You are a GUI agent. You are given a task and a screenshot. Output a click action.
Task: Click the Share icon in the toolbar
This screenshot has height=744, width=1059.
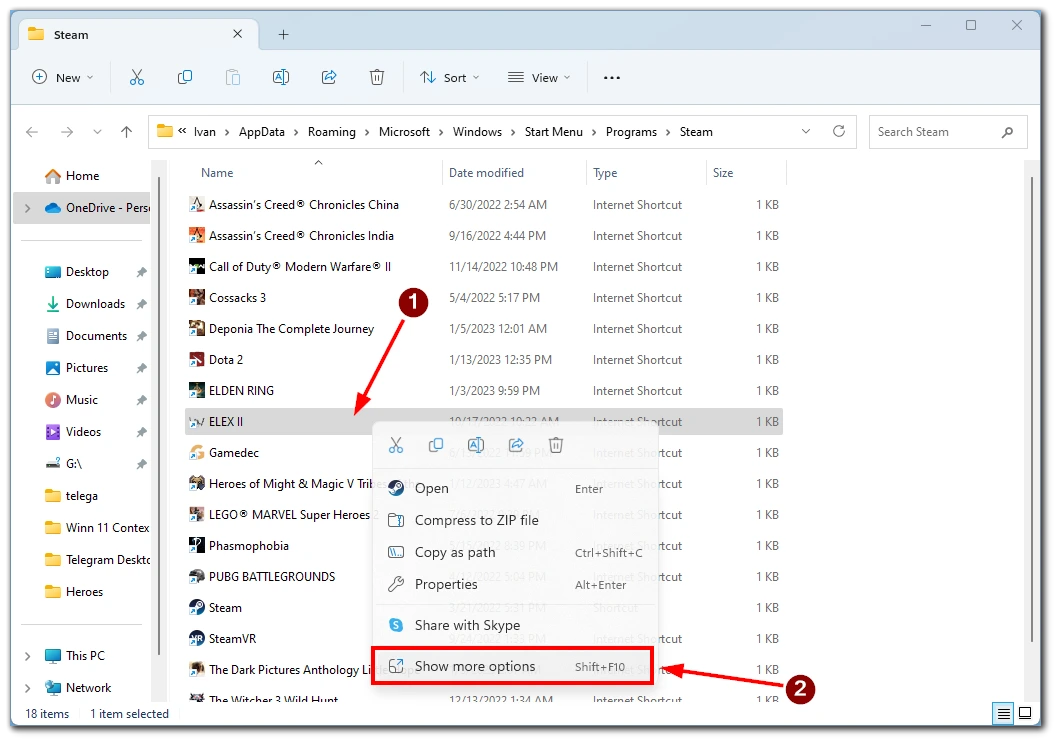(329, 78)
